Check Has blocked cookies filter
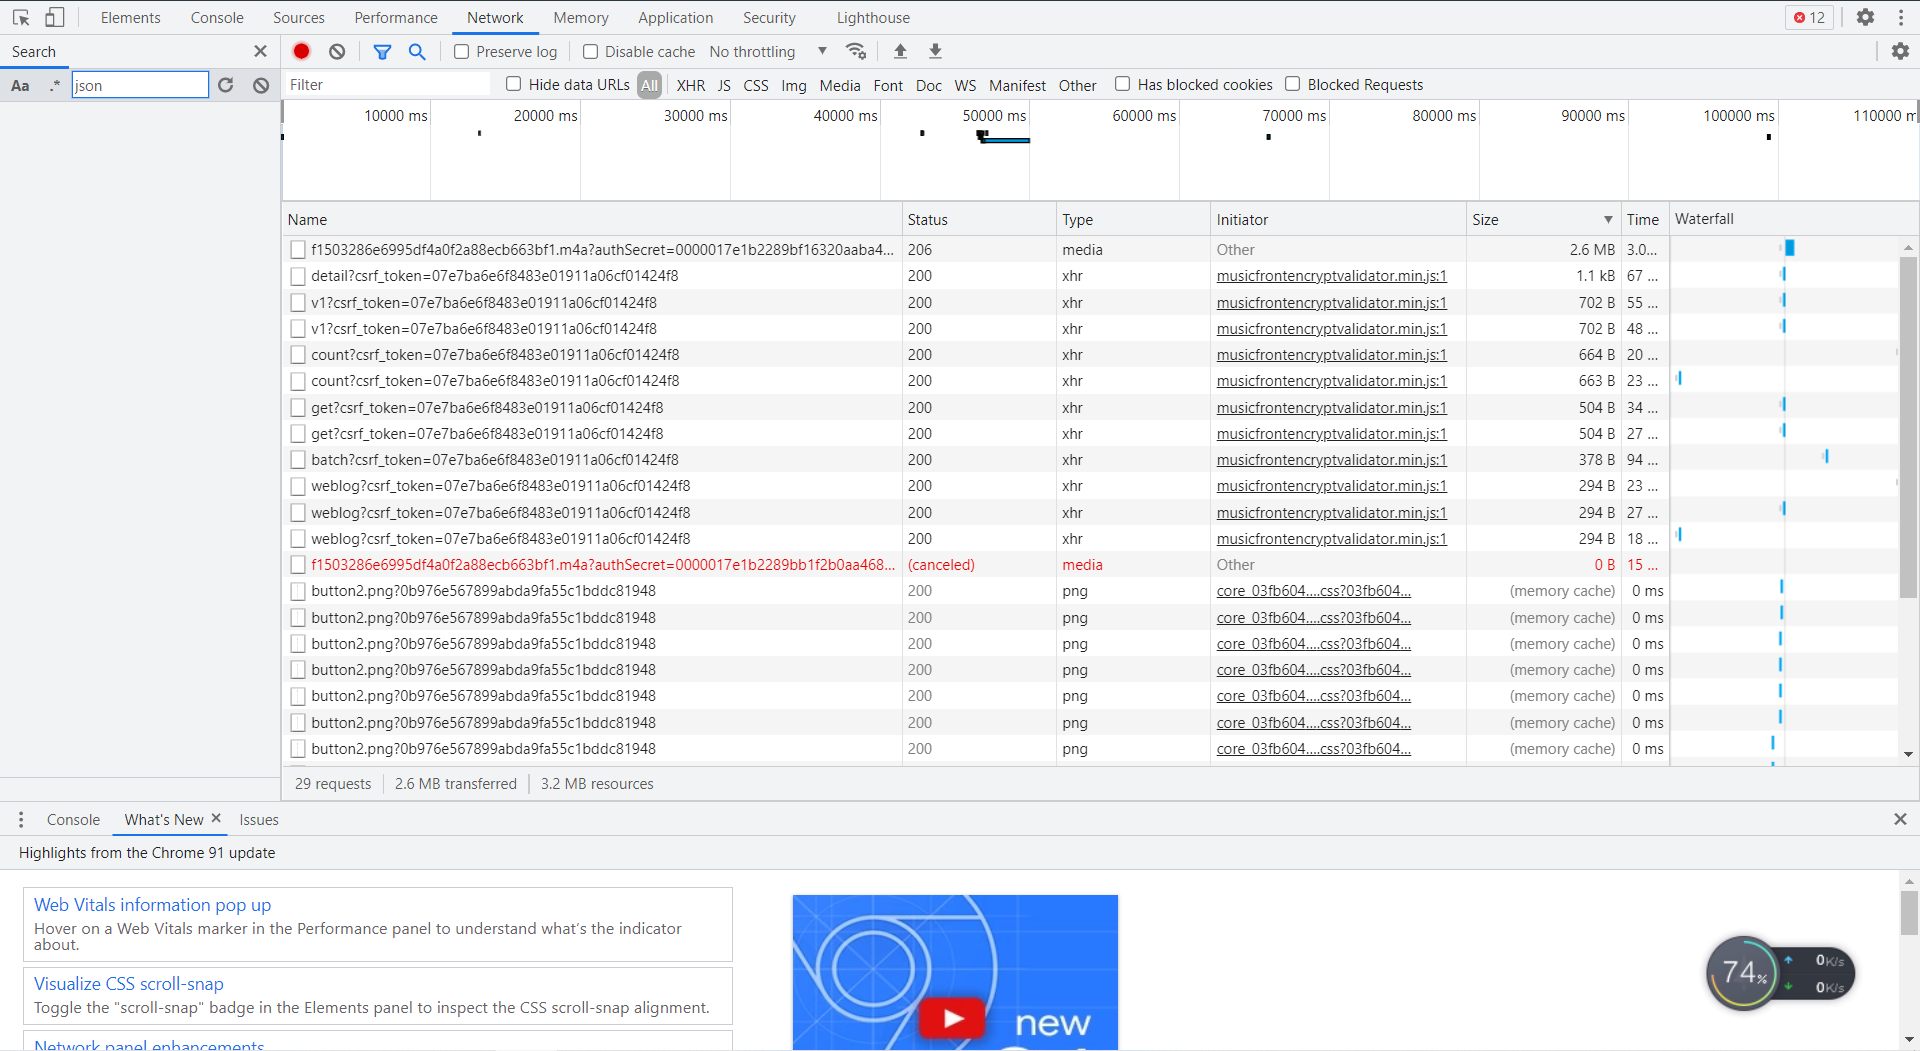 tap(1122, 84)
